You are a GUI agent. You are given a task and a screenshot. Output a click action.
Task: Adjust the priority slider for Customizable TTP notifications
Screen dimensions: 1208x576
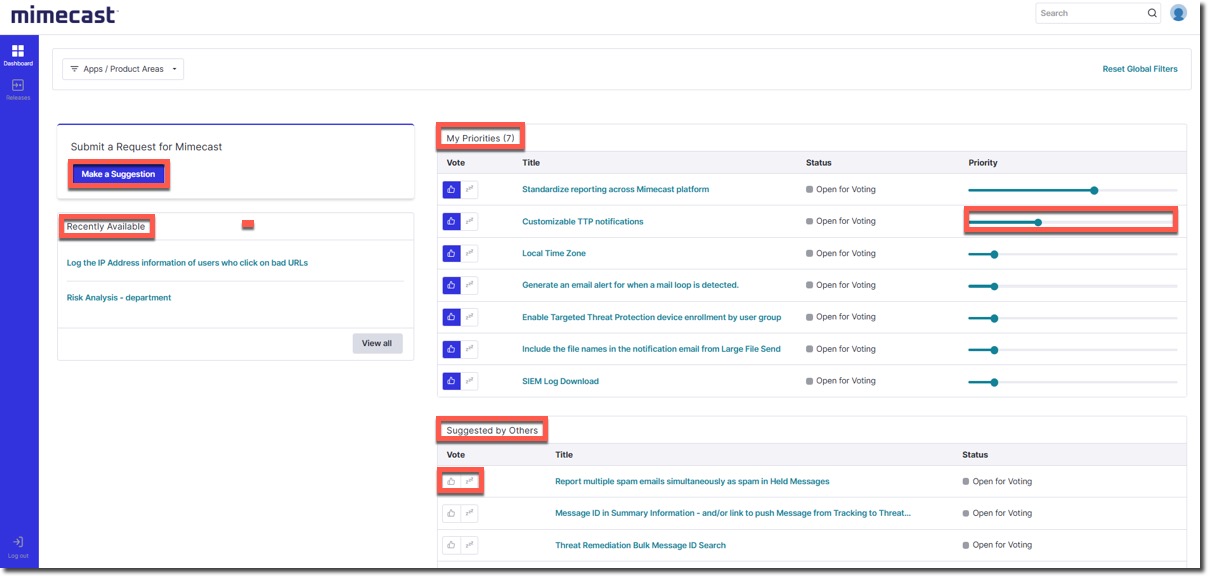click(1037, 221)
